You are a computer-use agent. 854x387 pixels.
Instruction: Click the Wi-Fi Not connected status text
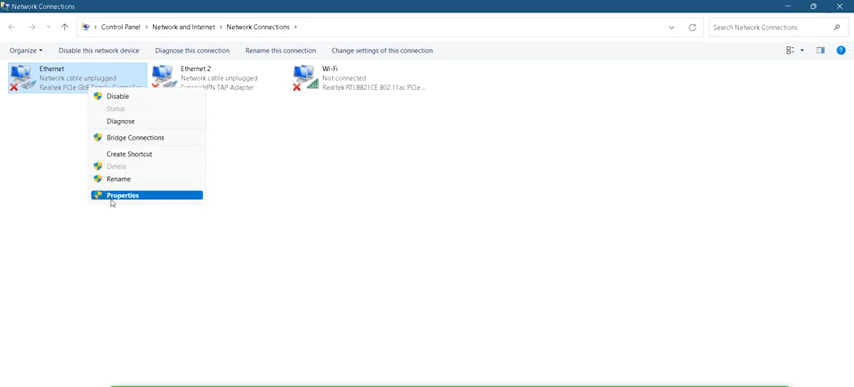344,78
